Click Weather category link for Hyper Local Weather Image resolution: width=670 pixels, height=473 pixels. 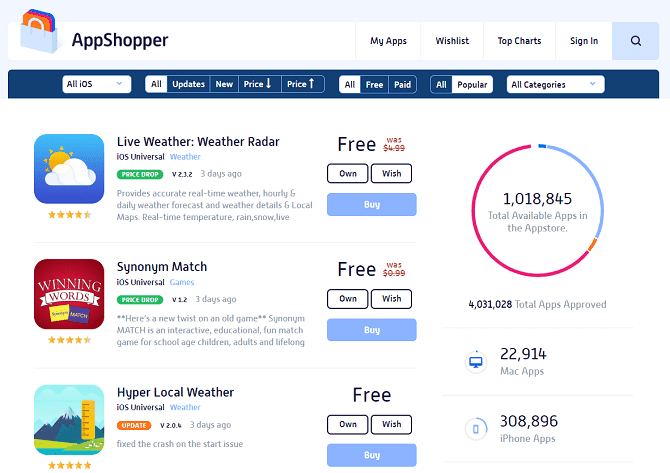[185, 407]
